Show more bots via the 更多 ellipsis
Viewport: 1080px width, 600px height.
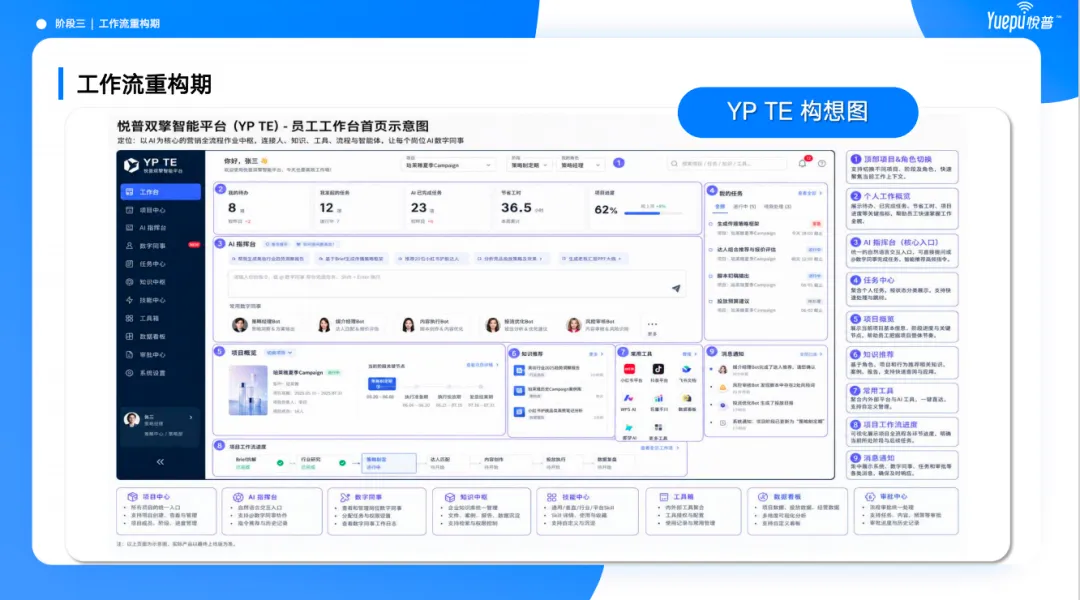[x=652, y=327]
